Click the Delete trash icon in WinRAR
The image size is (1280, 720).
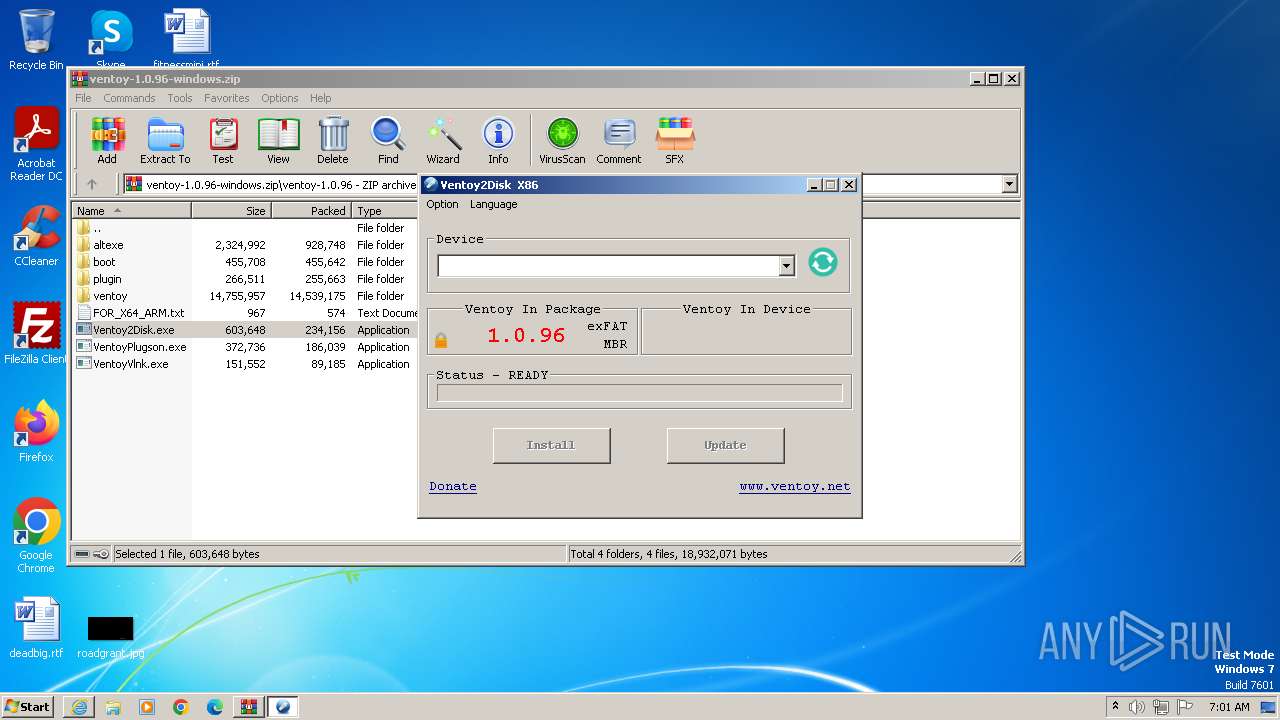(x=333, y=141)
